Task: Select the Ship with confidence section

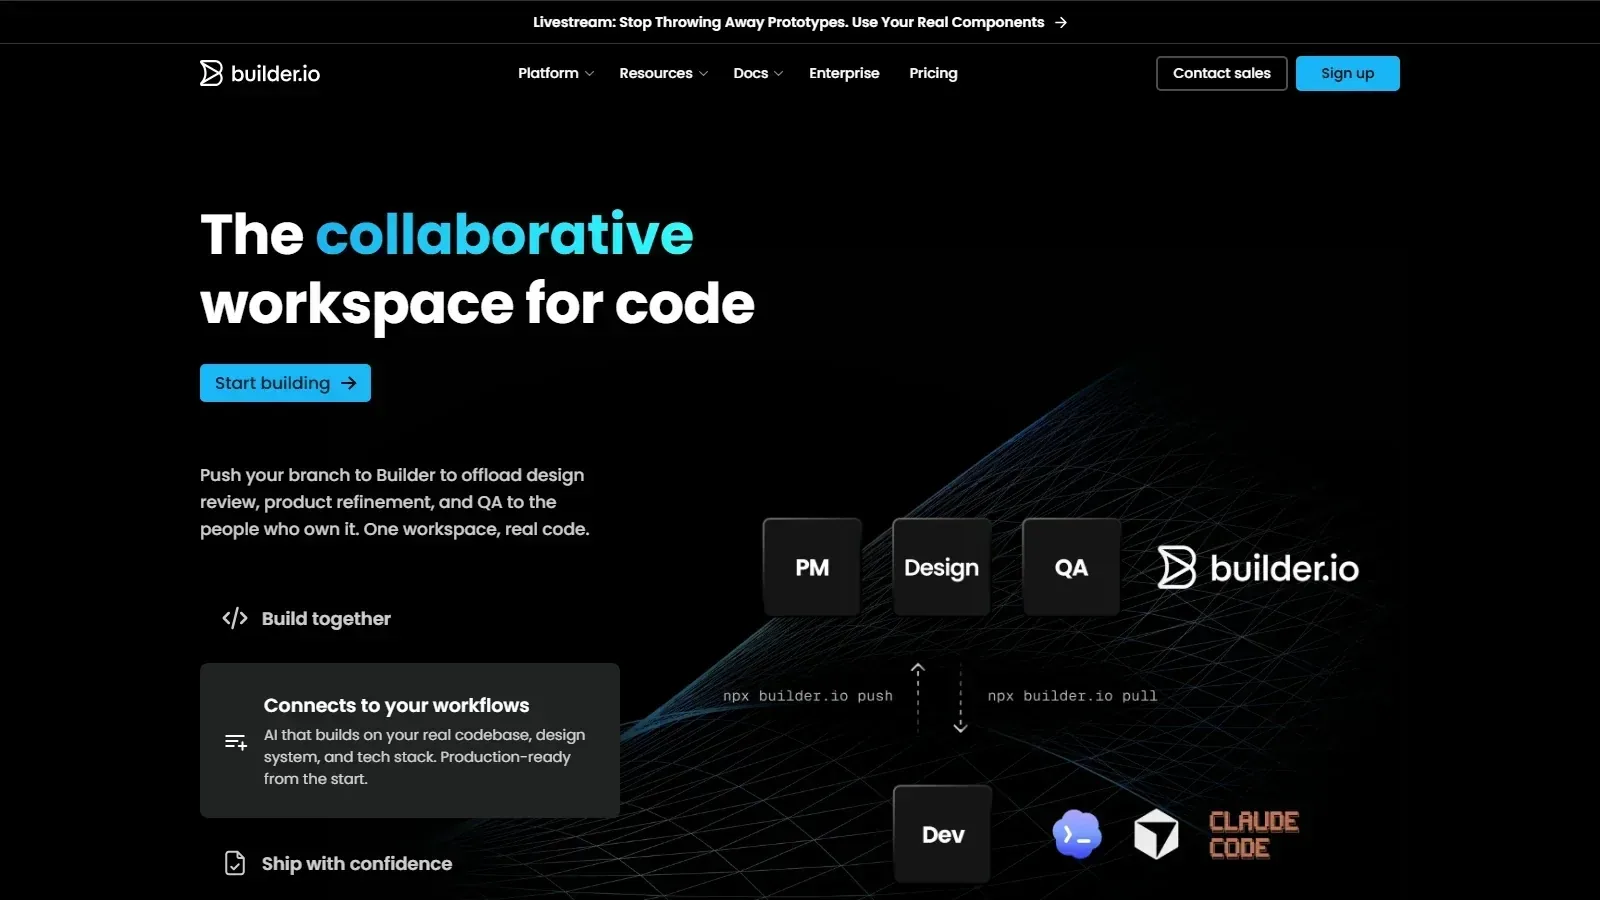Action: click(410, 863)
